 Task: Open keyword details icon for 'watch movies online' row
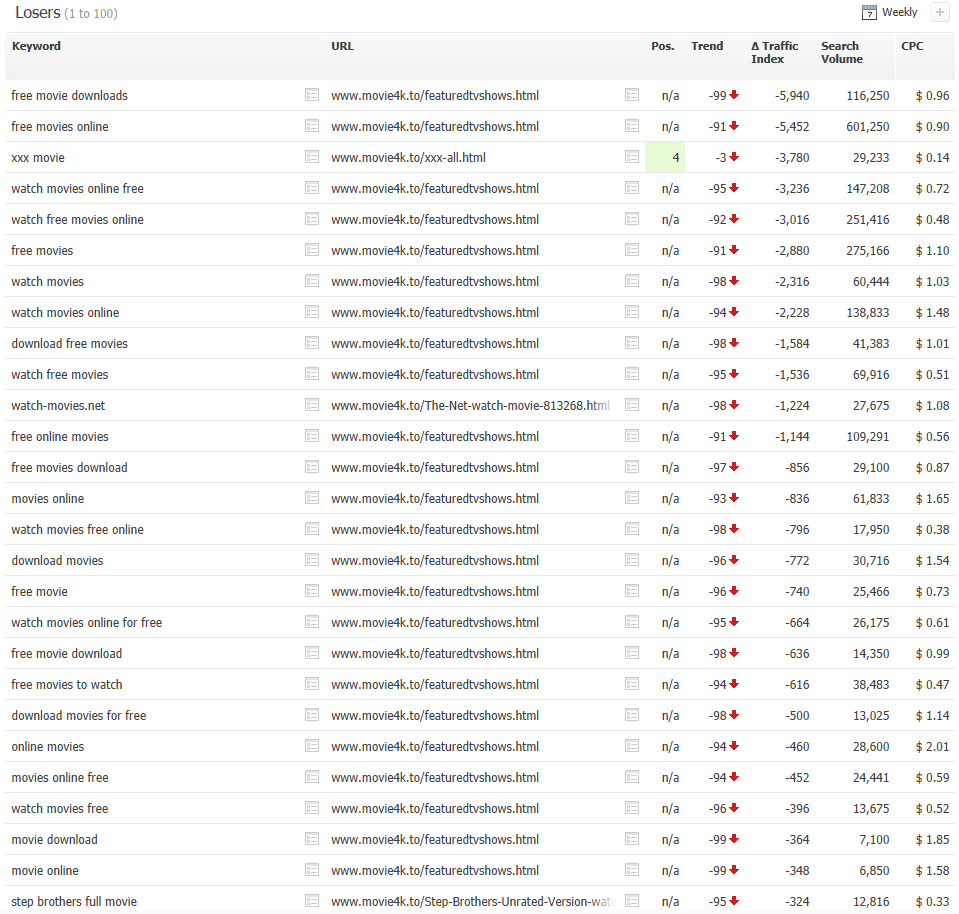click(312, 312)
